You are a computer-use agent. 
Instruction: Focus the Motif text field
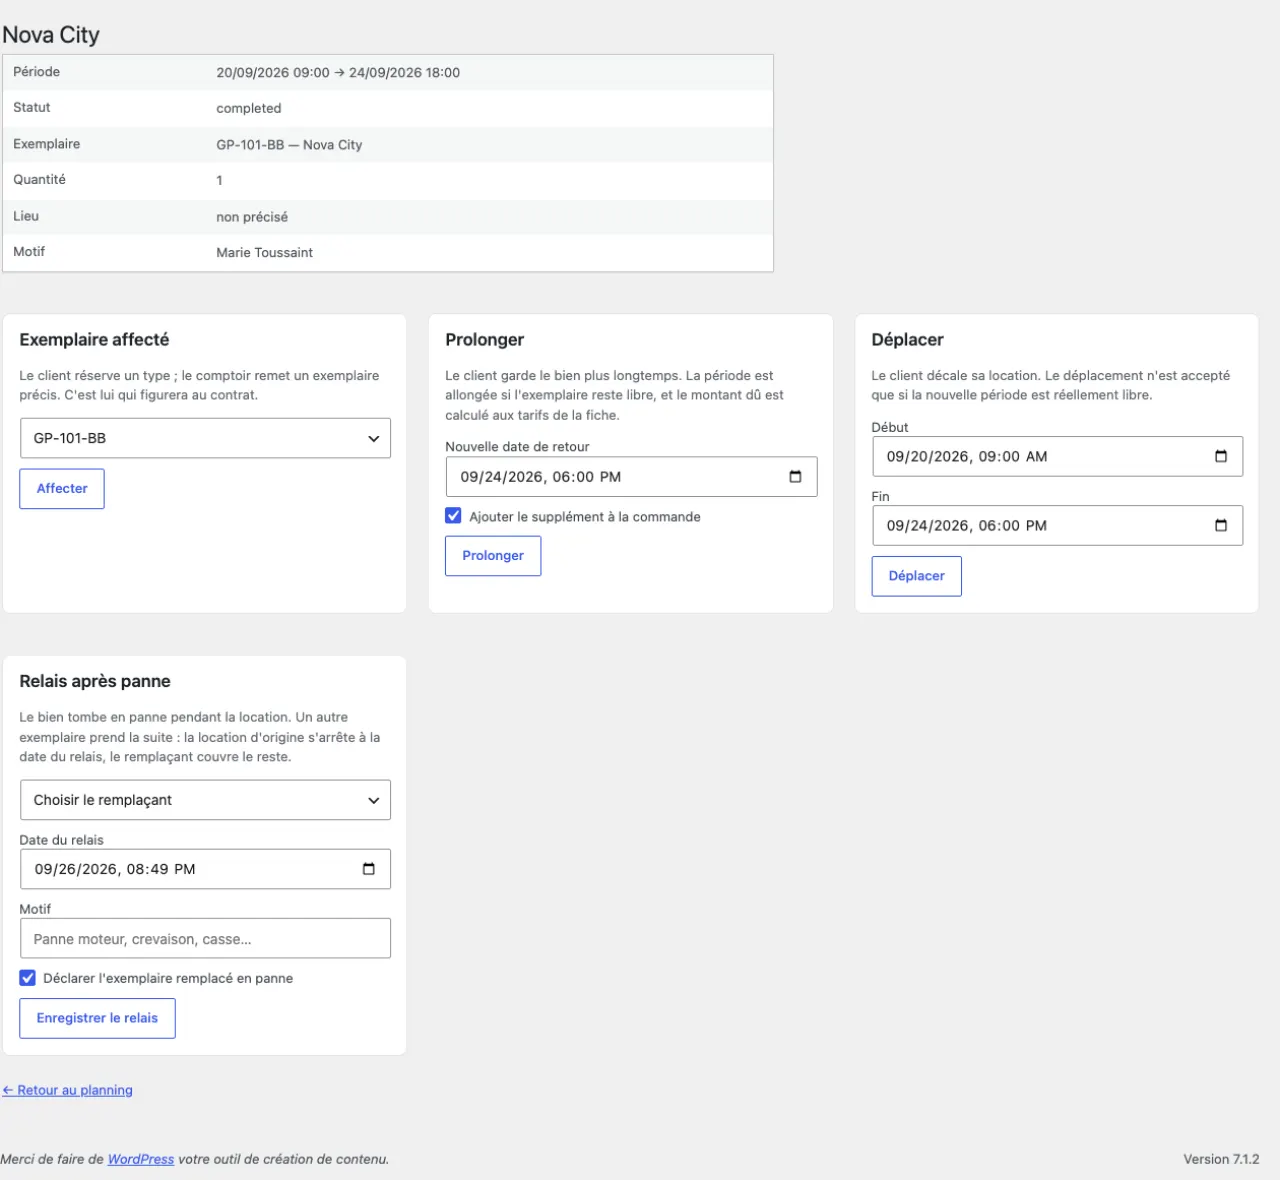pyautogui.click(x=205, y=939)
